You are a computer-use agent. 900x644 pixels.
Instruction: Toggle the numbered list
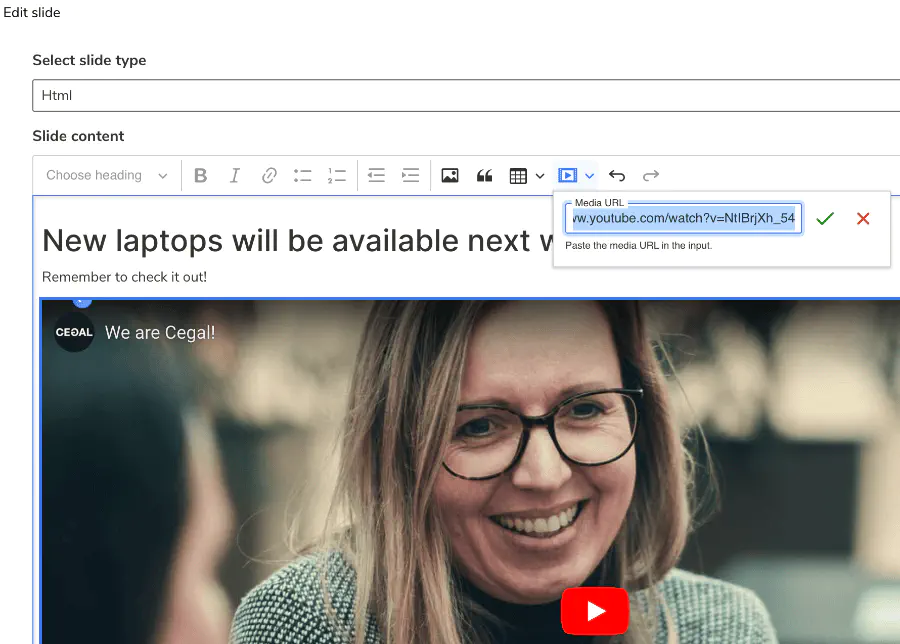[x=336, y=175]
